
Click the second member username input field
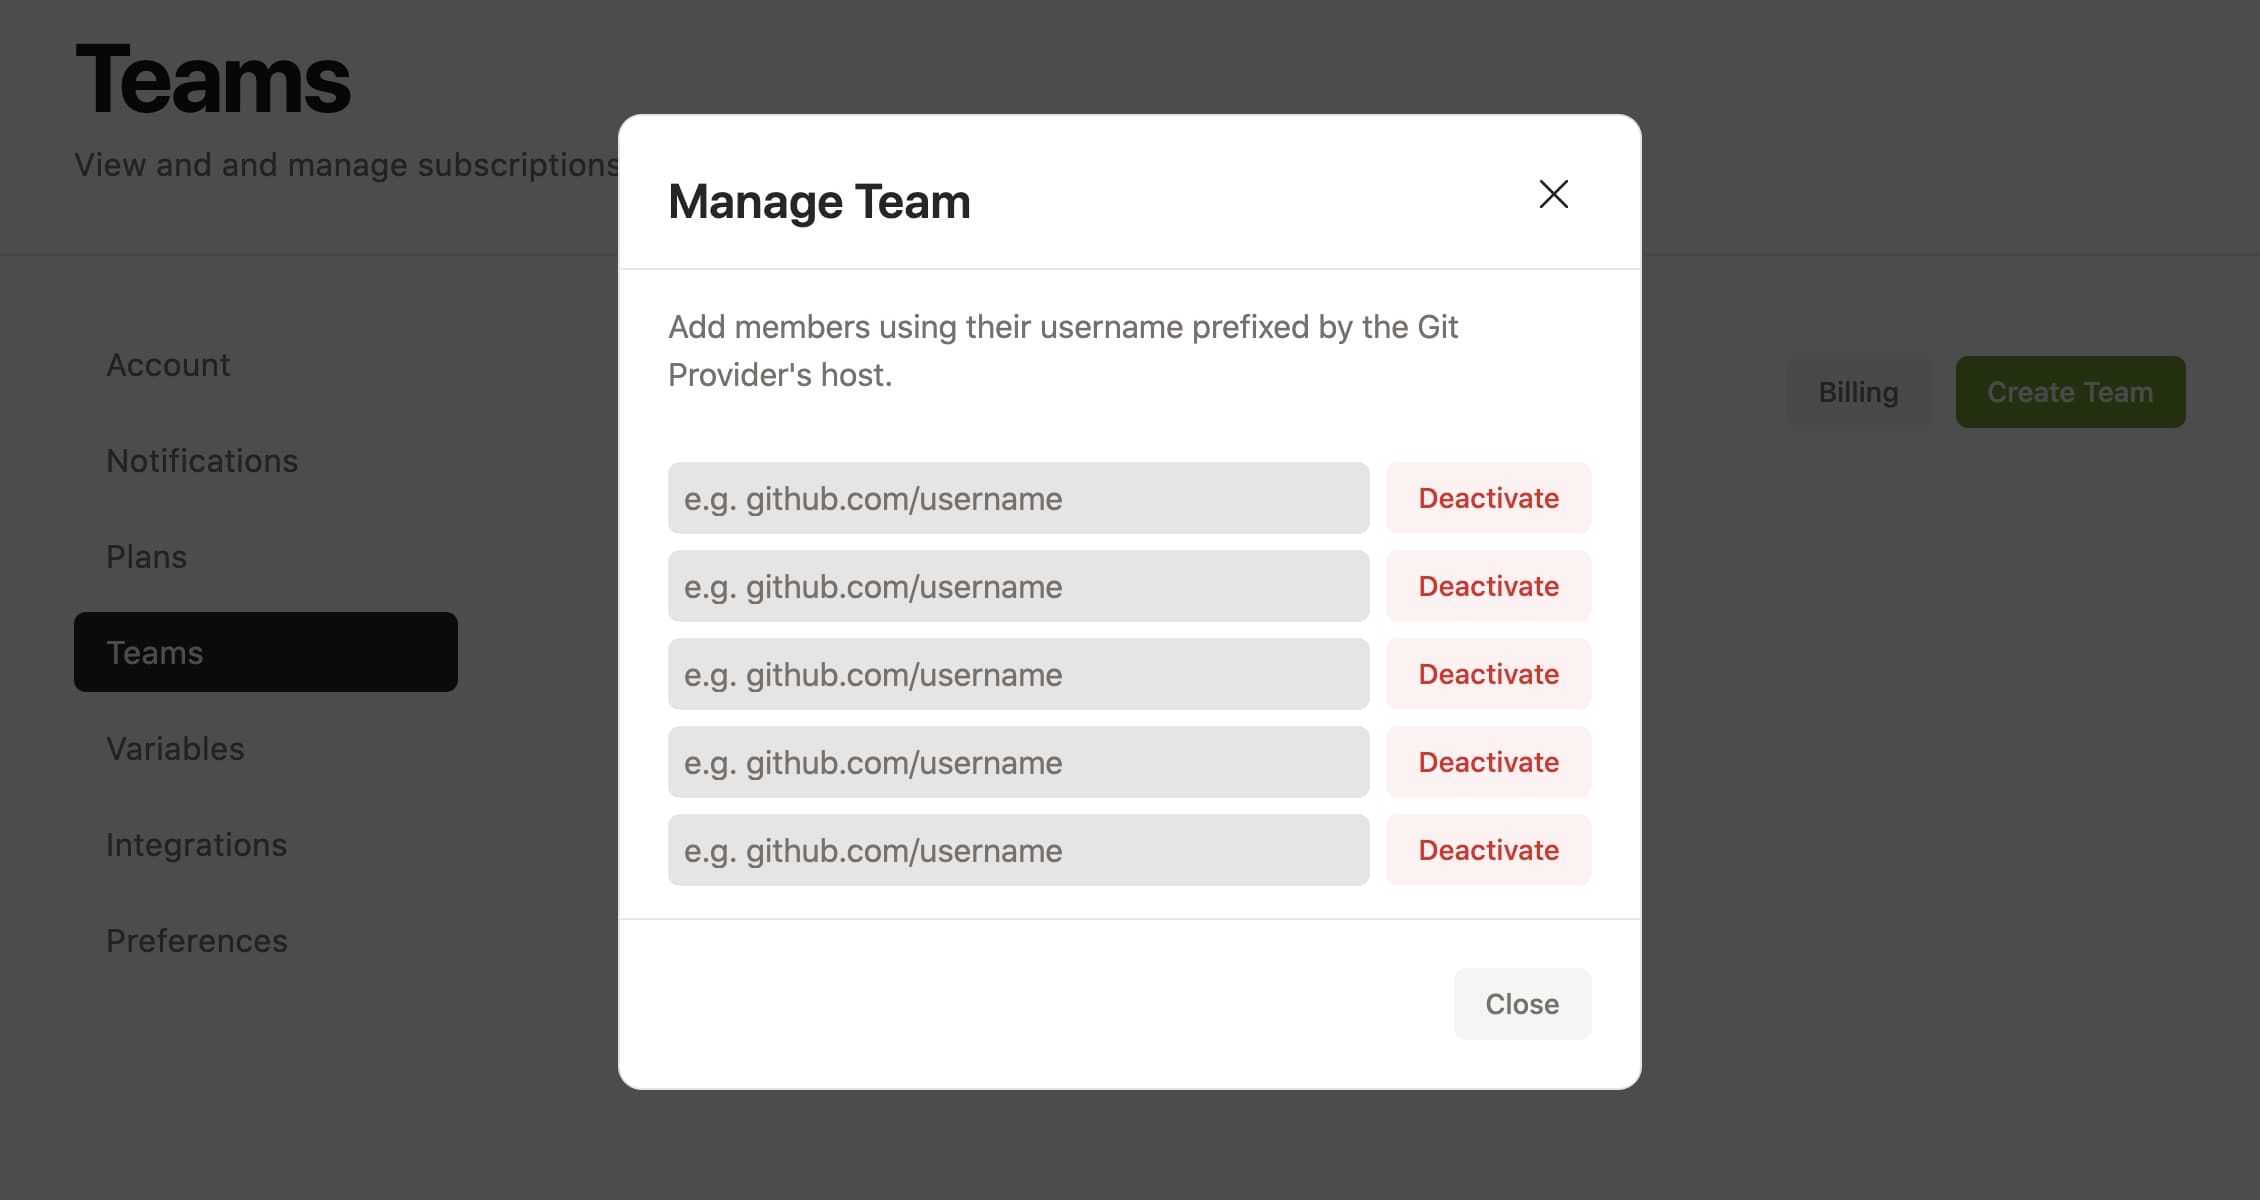click(1018, 586)
